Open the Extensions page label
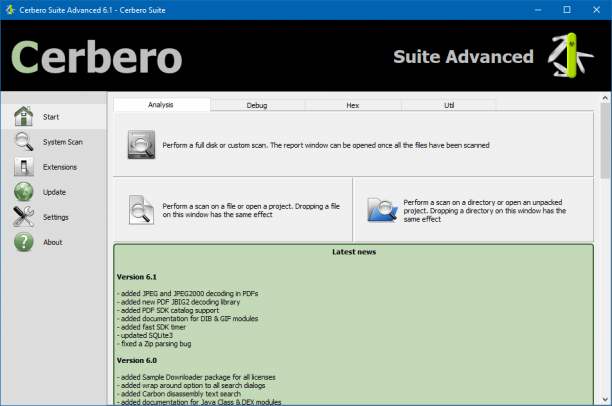Image resolution: width=612 pixels, height=406 pixels. point(60,167)
